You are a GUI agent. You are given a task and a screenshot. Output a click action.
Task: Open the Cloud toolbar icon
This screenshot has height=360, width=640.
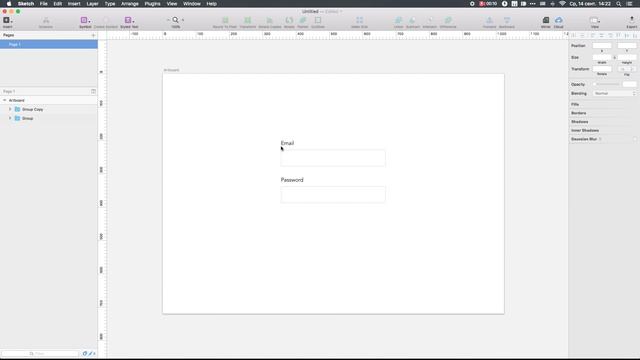[x=559, y=20]
